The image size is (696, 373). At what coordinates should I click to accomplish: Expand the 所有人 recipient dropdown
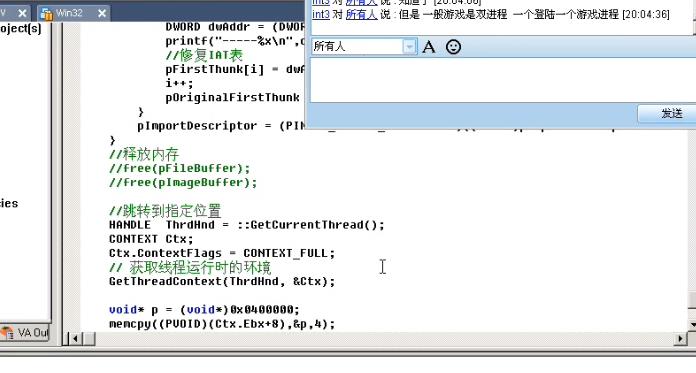pyautogui.click(x=409, y=47)
